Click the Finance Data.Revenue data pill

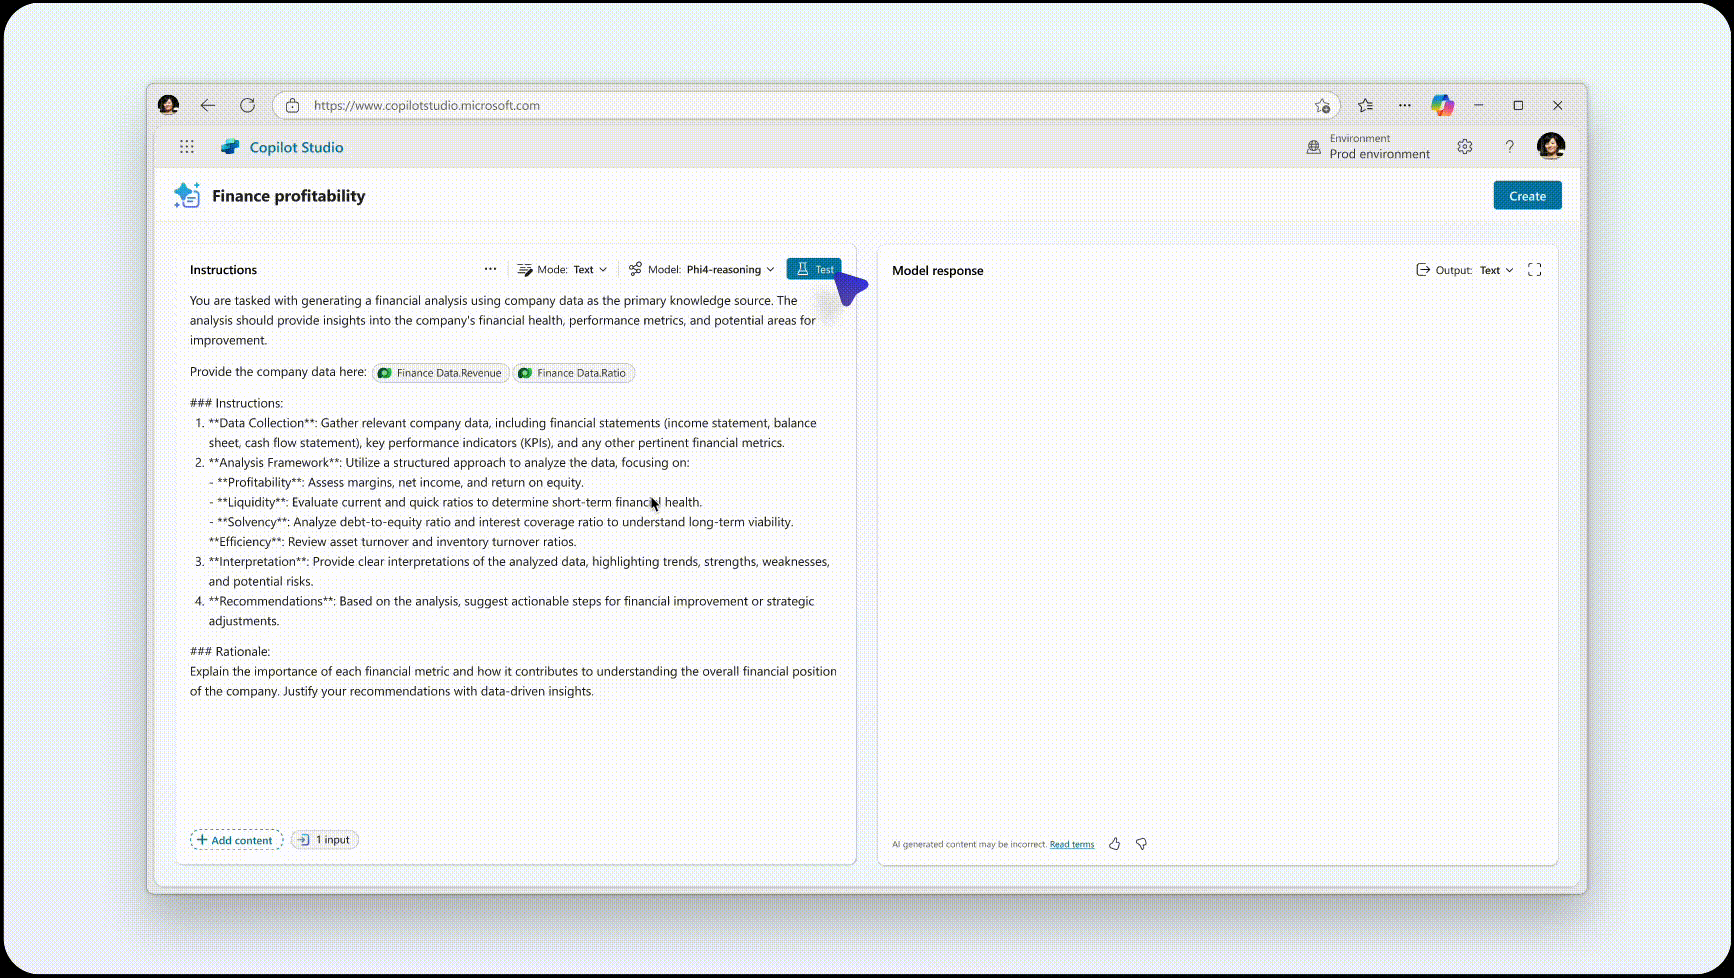(x=440, y=372)
